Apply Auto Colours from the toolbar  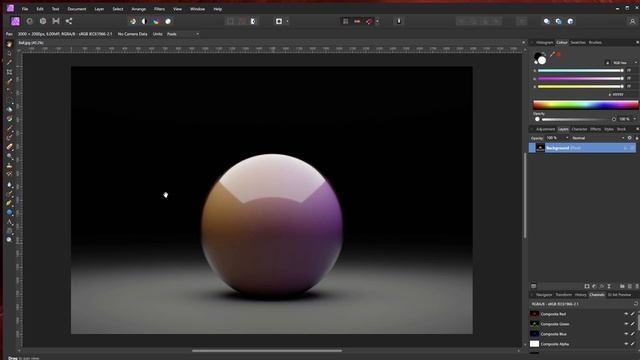(x=156, y=21)
